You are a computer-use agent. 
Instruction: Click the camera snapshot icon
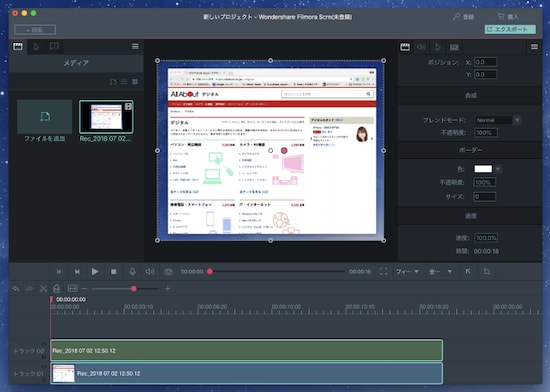[168, 272]
